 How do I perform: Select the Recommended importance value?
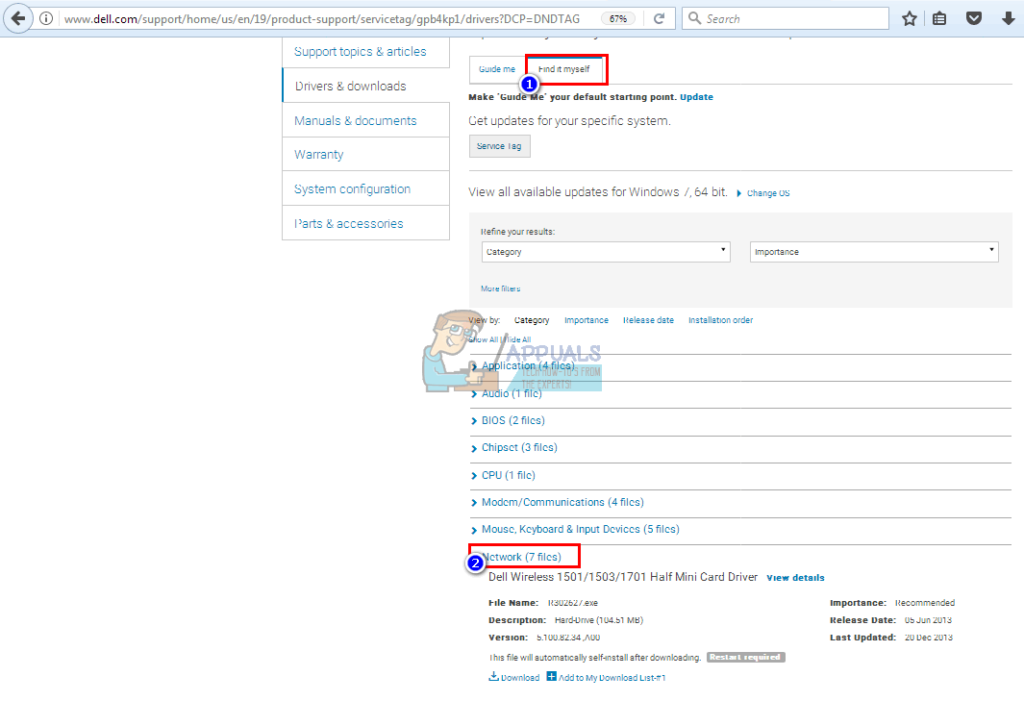tap(925, 603)
